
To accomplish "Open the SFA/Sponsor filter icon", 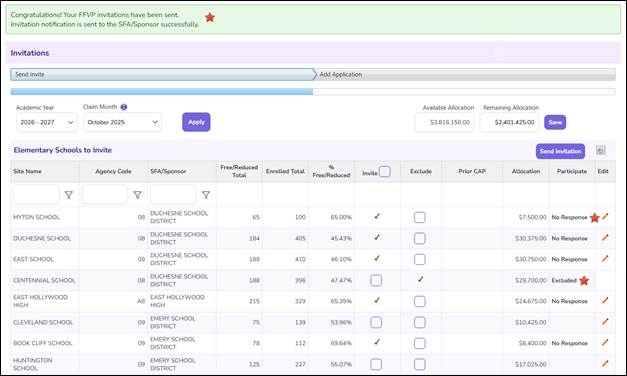I will pyautogui.click(x=206, y=195).
